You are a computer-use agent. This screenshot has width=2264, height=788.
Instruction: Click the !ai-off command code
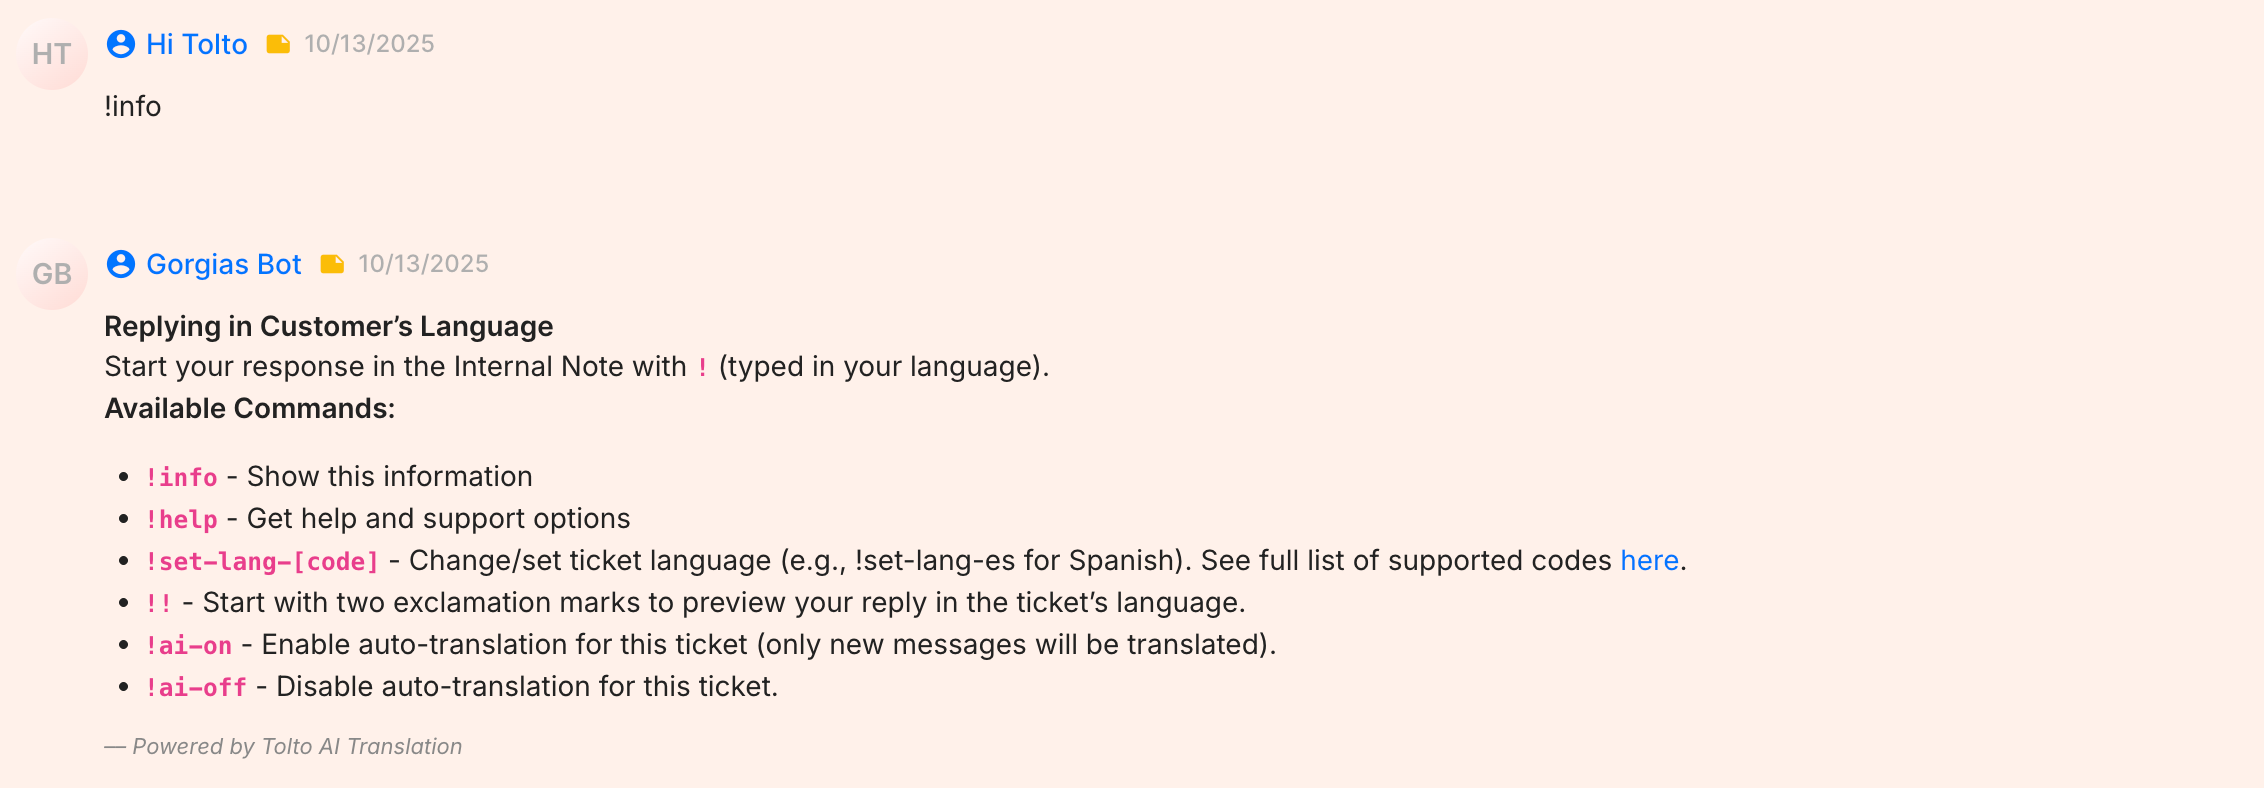(x=196, y=687)
